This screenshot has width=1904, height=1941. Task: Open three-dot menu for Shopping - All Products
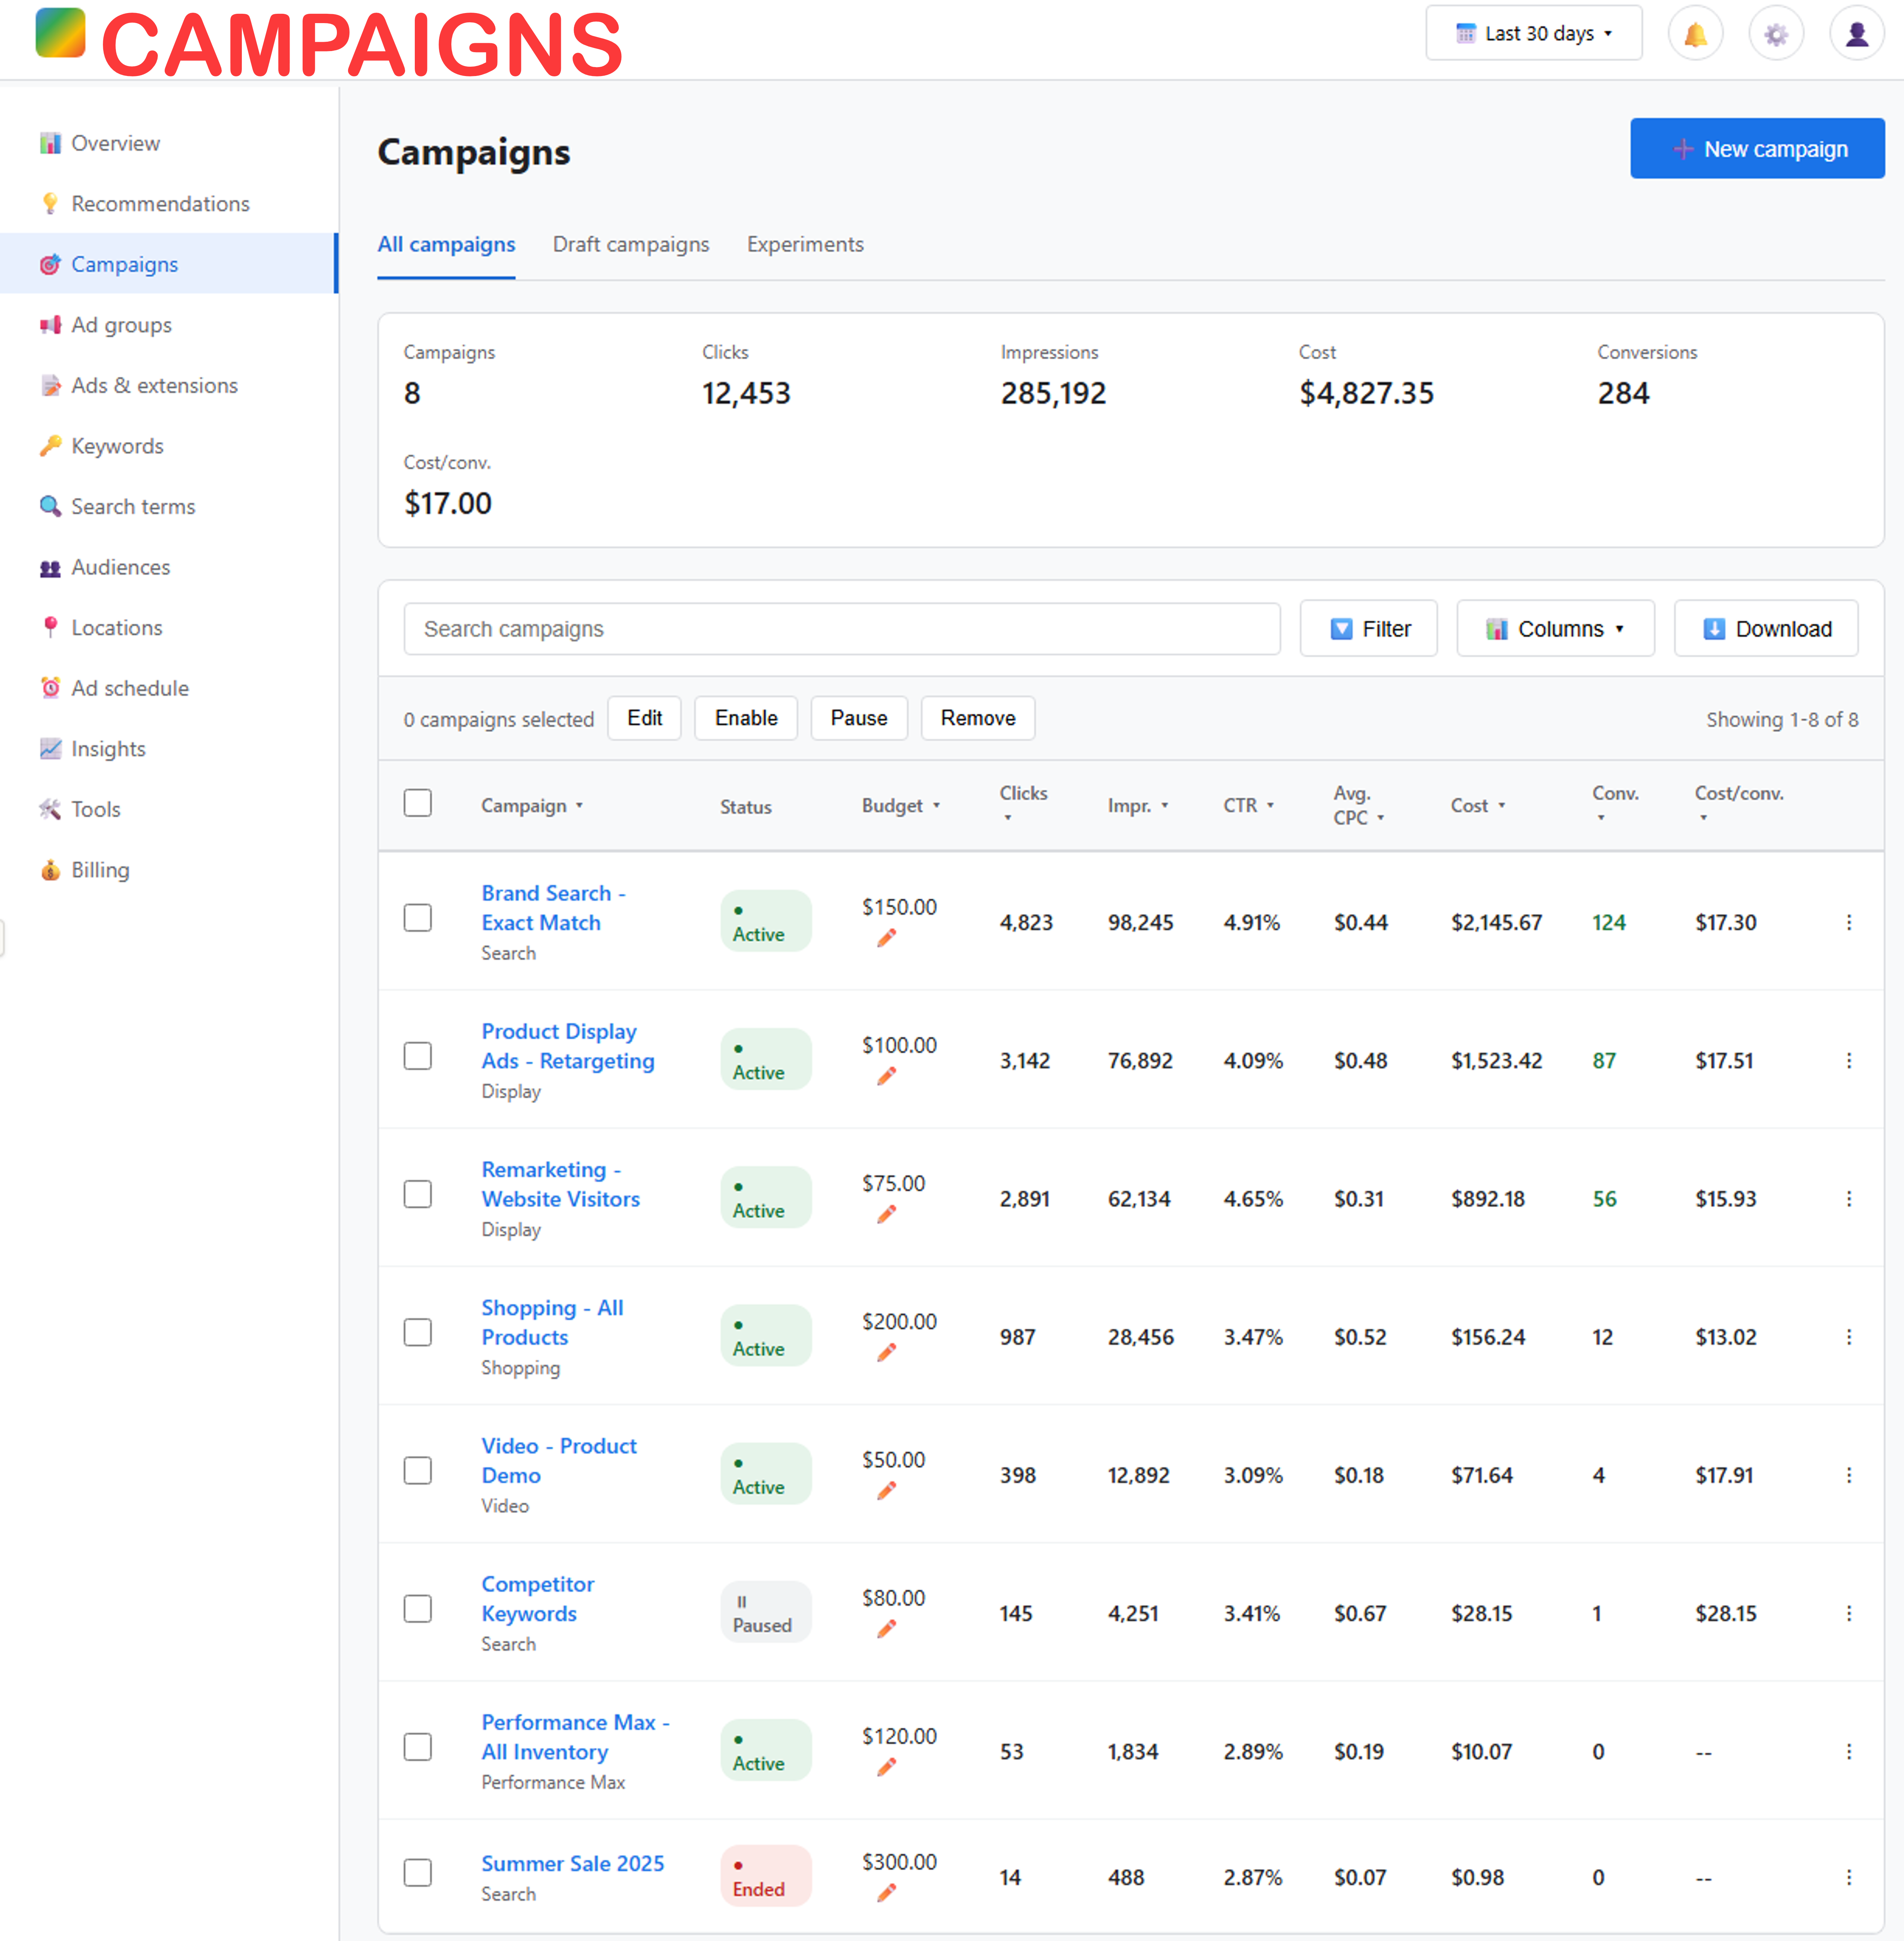[x=1848, y=1337]
